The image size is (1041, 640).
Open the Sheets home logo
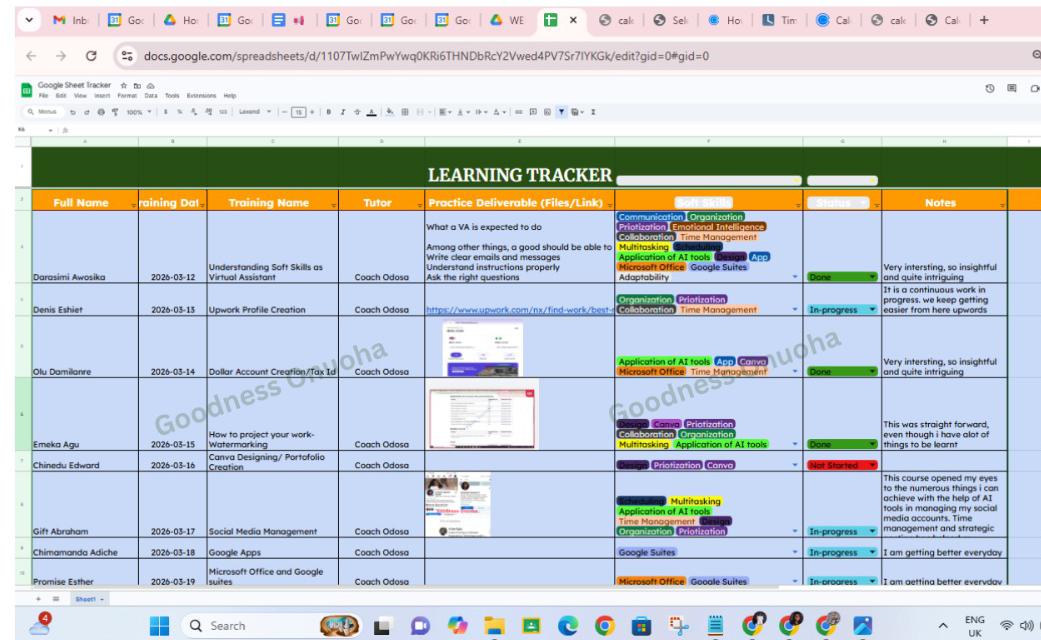point(27,90)
